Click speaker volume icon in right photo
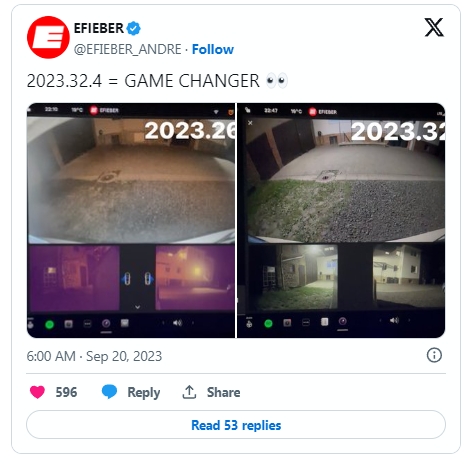 coord(394,320)
